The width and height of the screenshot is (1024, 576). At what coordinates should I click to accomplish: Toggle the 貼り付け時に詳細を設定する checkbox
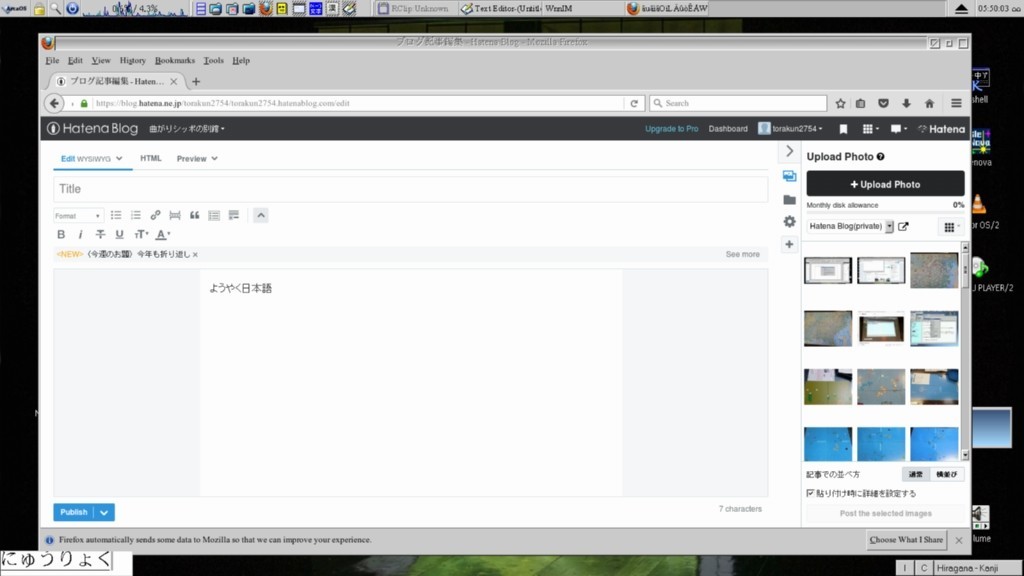pos(810,494)
